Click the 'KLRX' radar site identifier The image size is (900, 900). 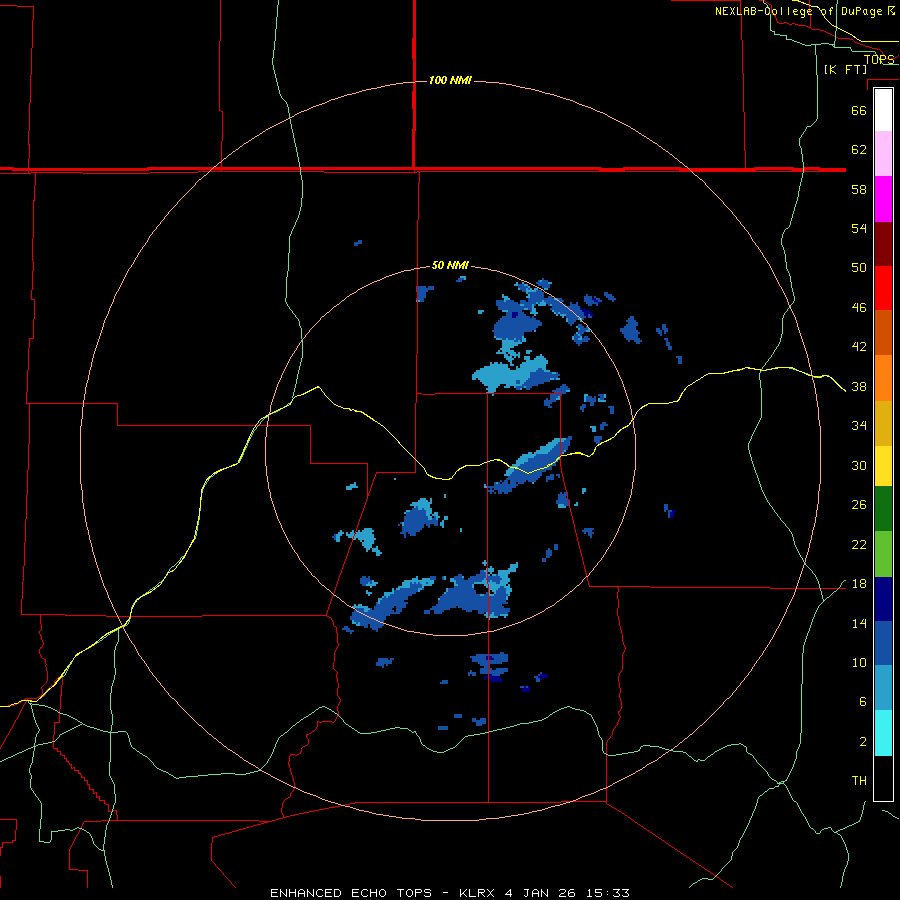pyautogui.click(x=478, y=893)
